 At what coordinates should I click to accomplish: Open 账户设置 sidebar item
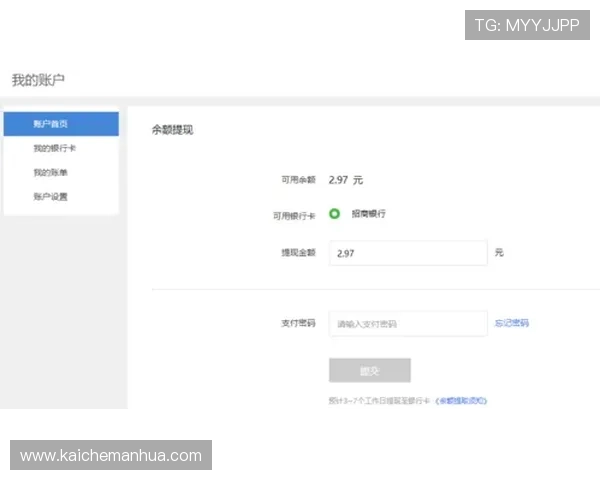coord(51,197)
